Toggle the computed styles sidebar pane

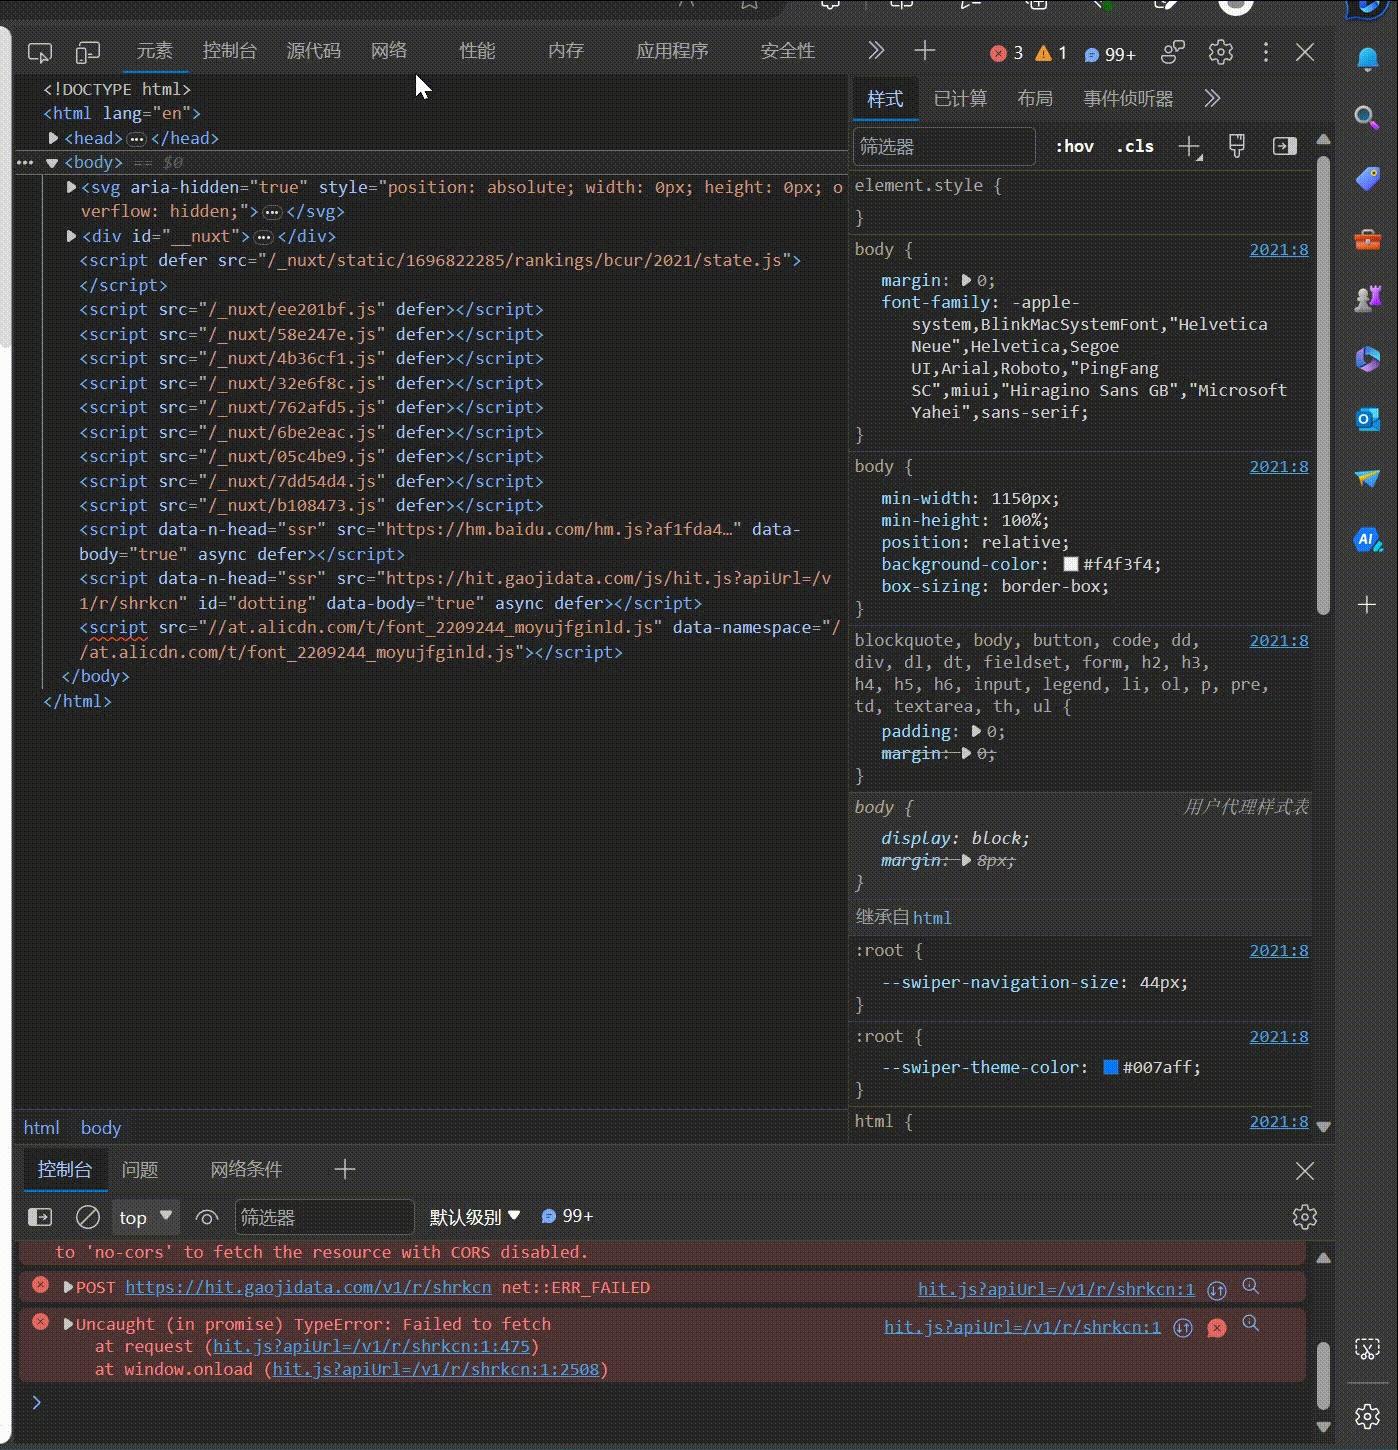pyautogui.click(x=1285, y=146)
